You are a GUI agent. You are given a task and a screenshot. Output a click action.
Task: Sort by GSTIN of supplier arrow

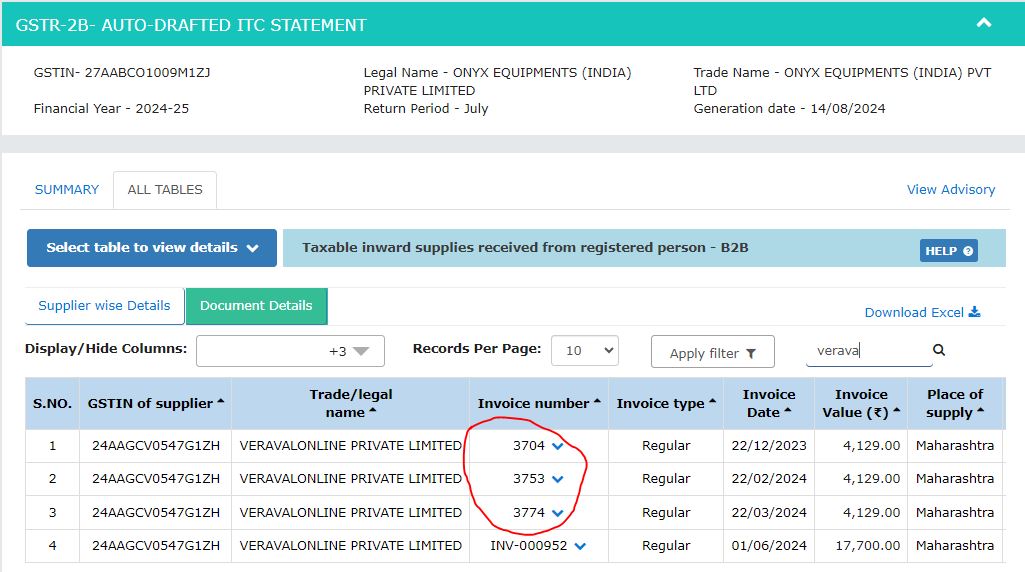[220, 401]
